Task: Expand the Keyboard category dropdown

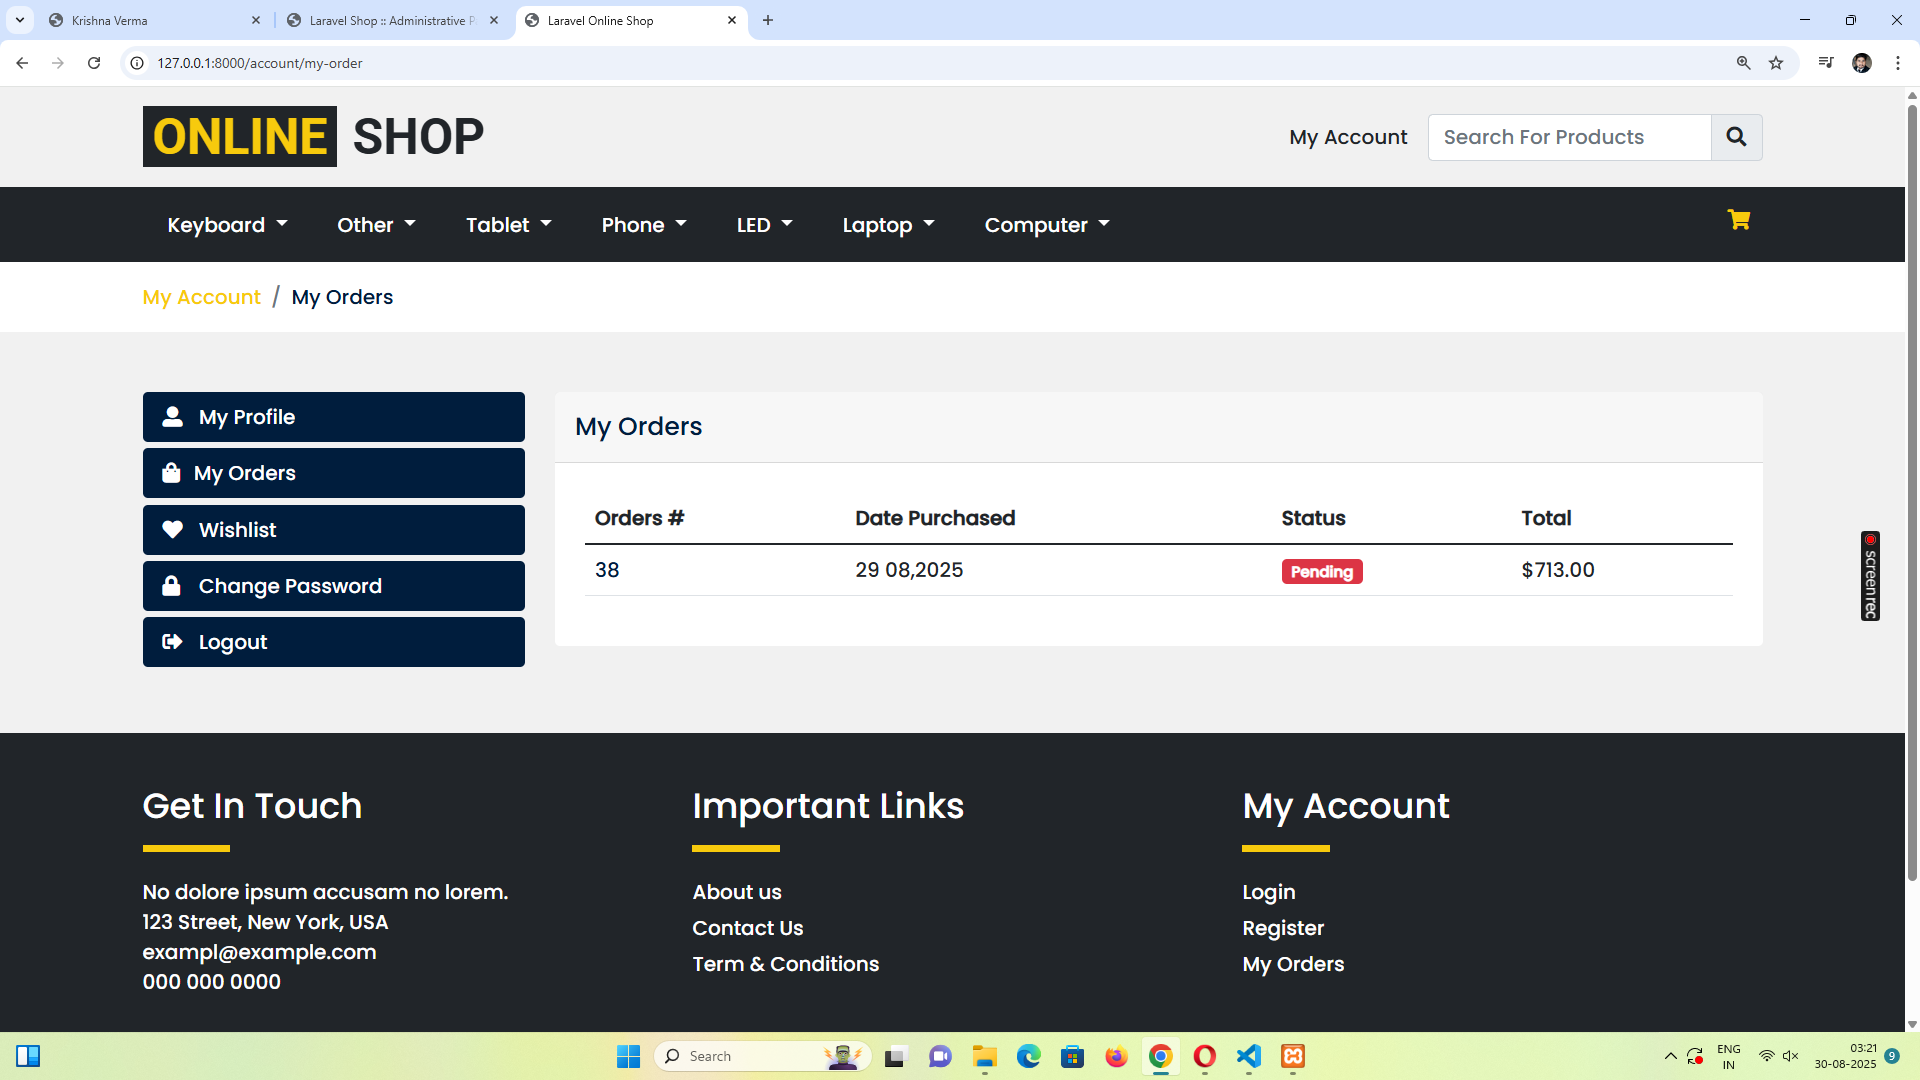Action: tap(227, 225)
